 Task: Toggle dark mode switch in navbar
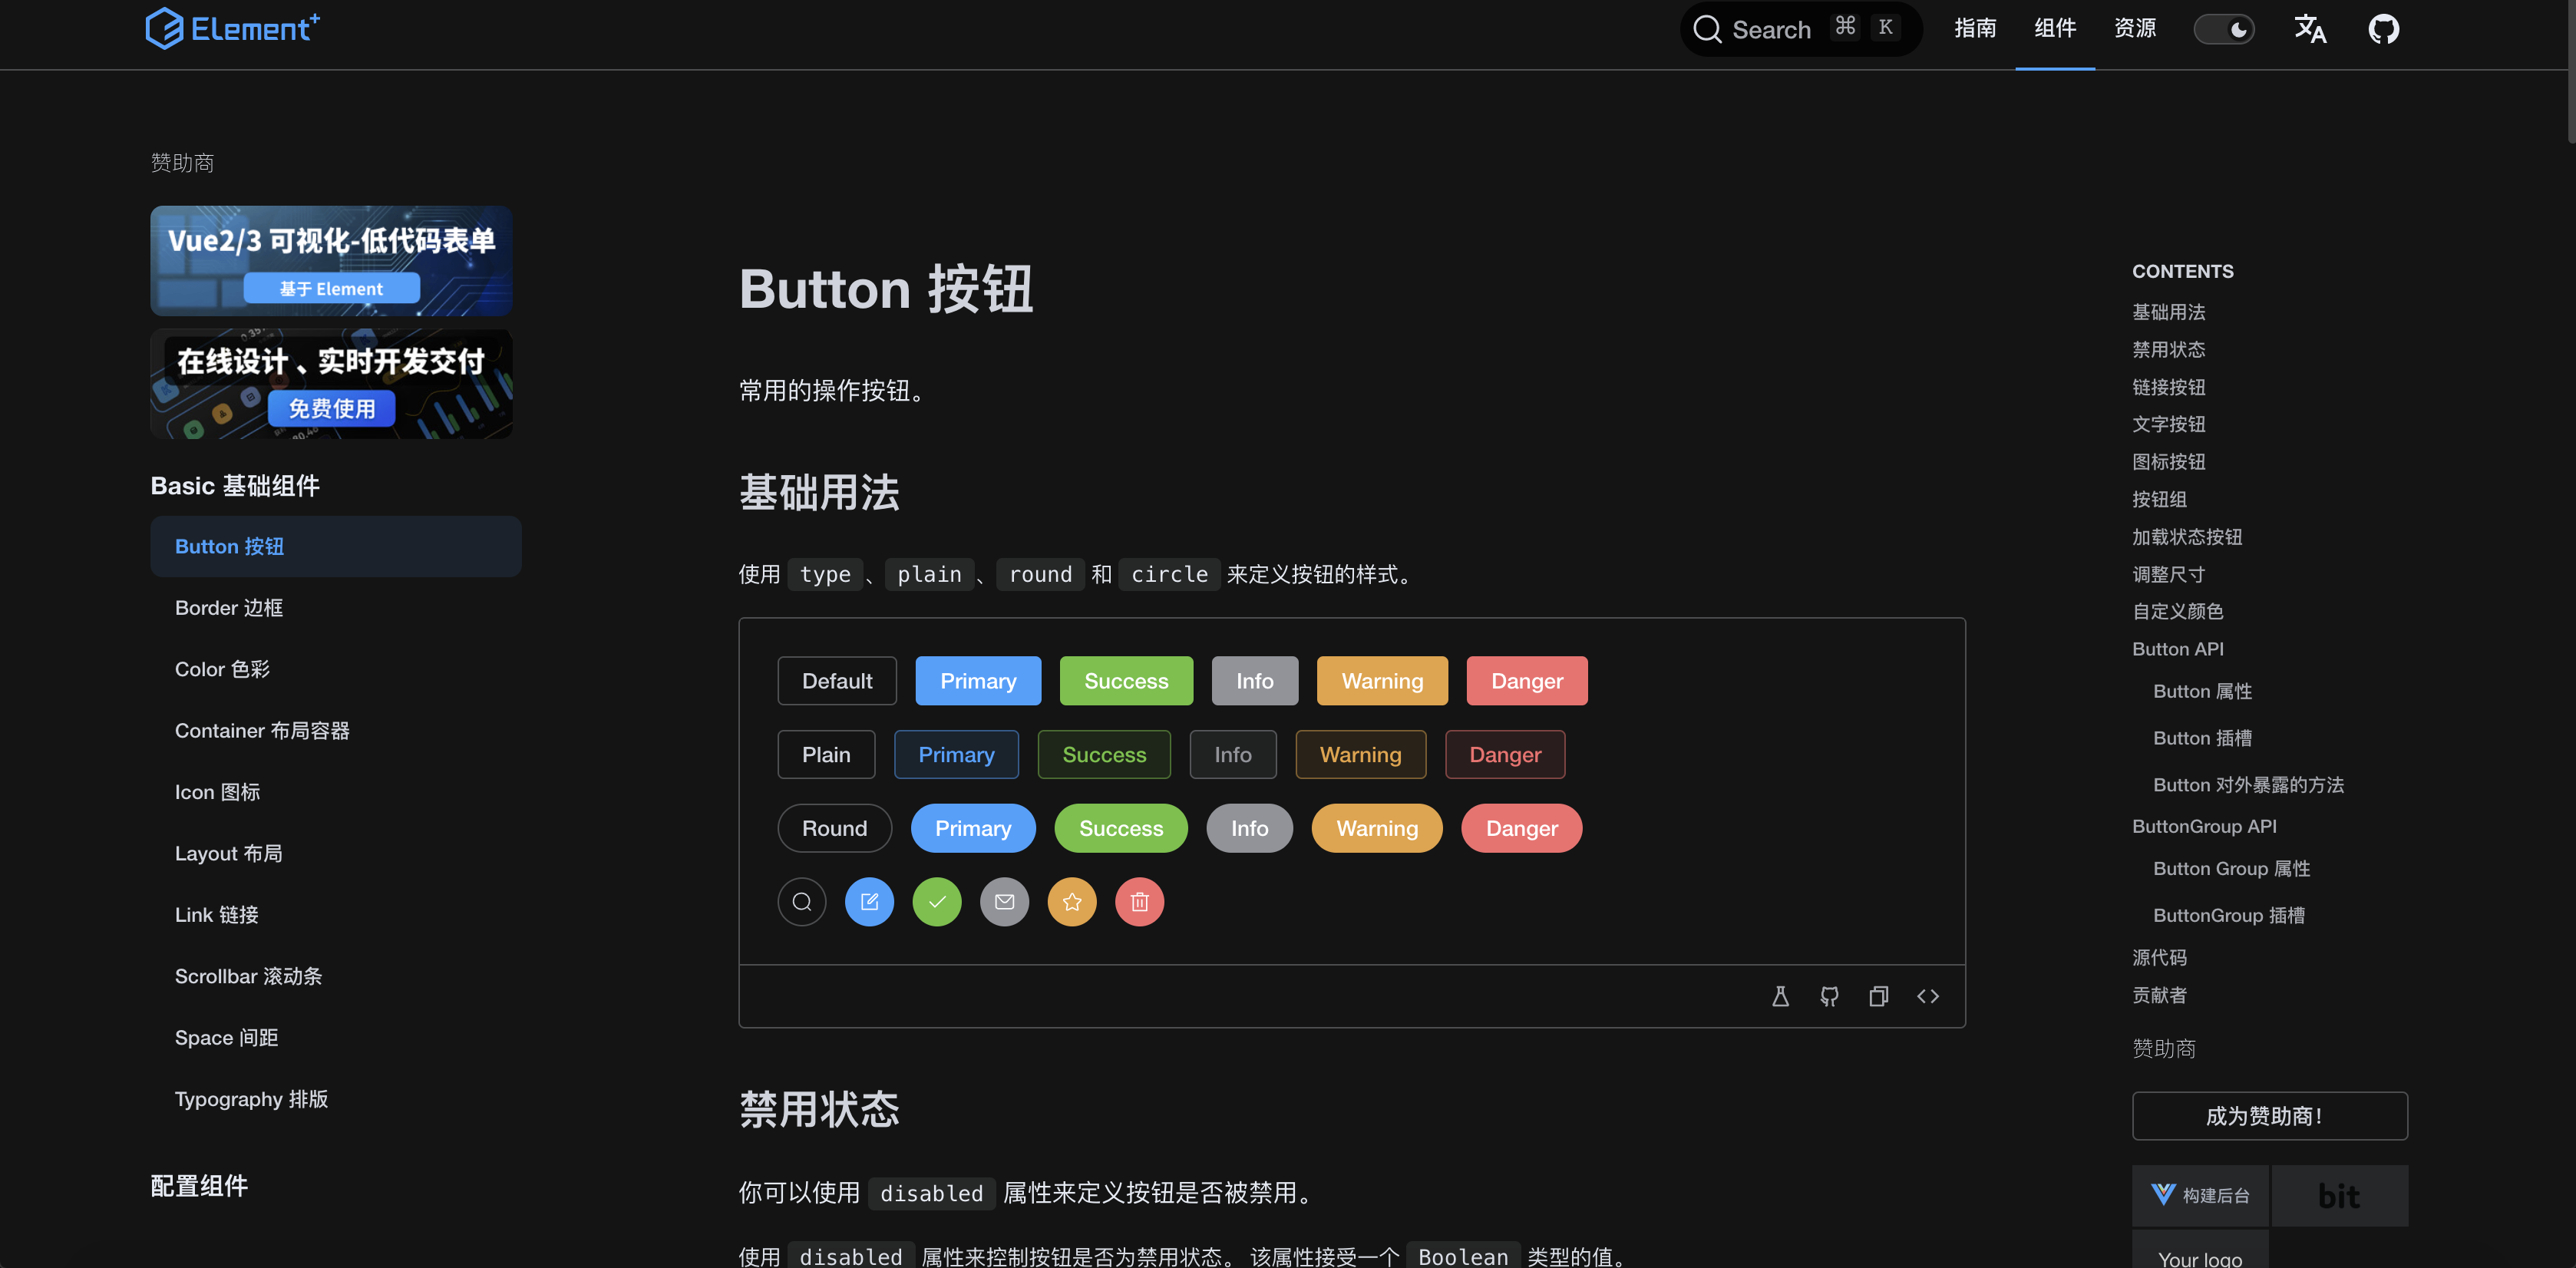click(2226, 31)
